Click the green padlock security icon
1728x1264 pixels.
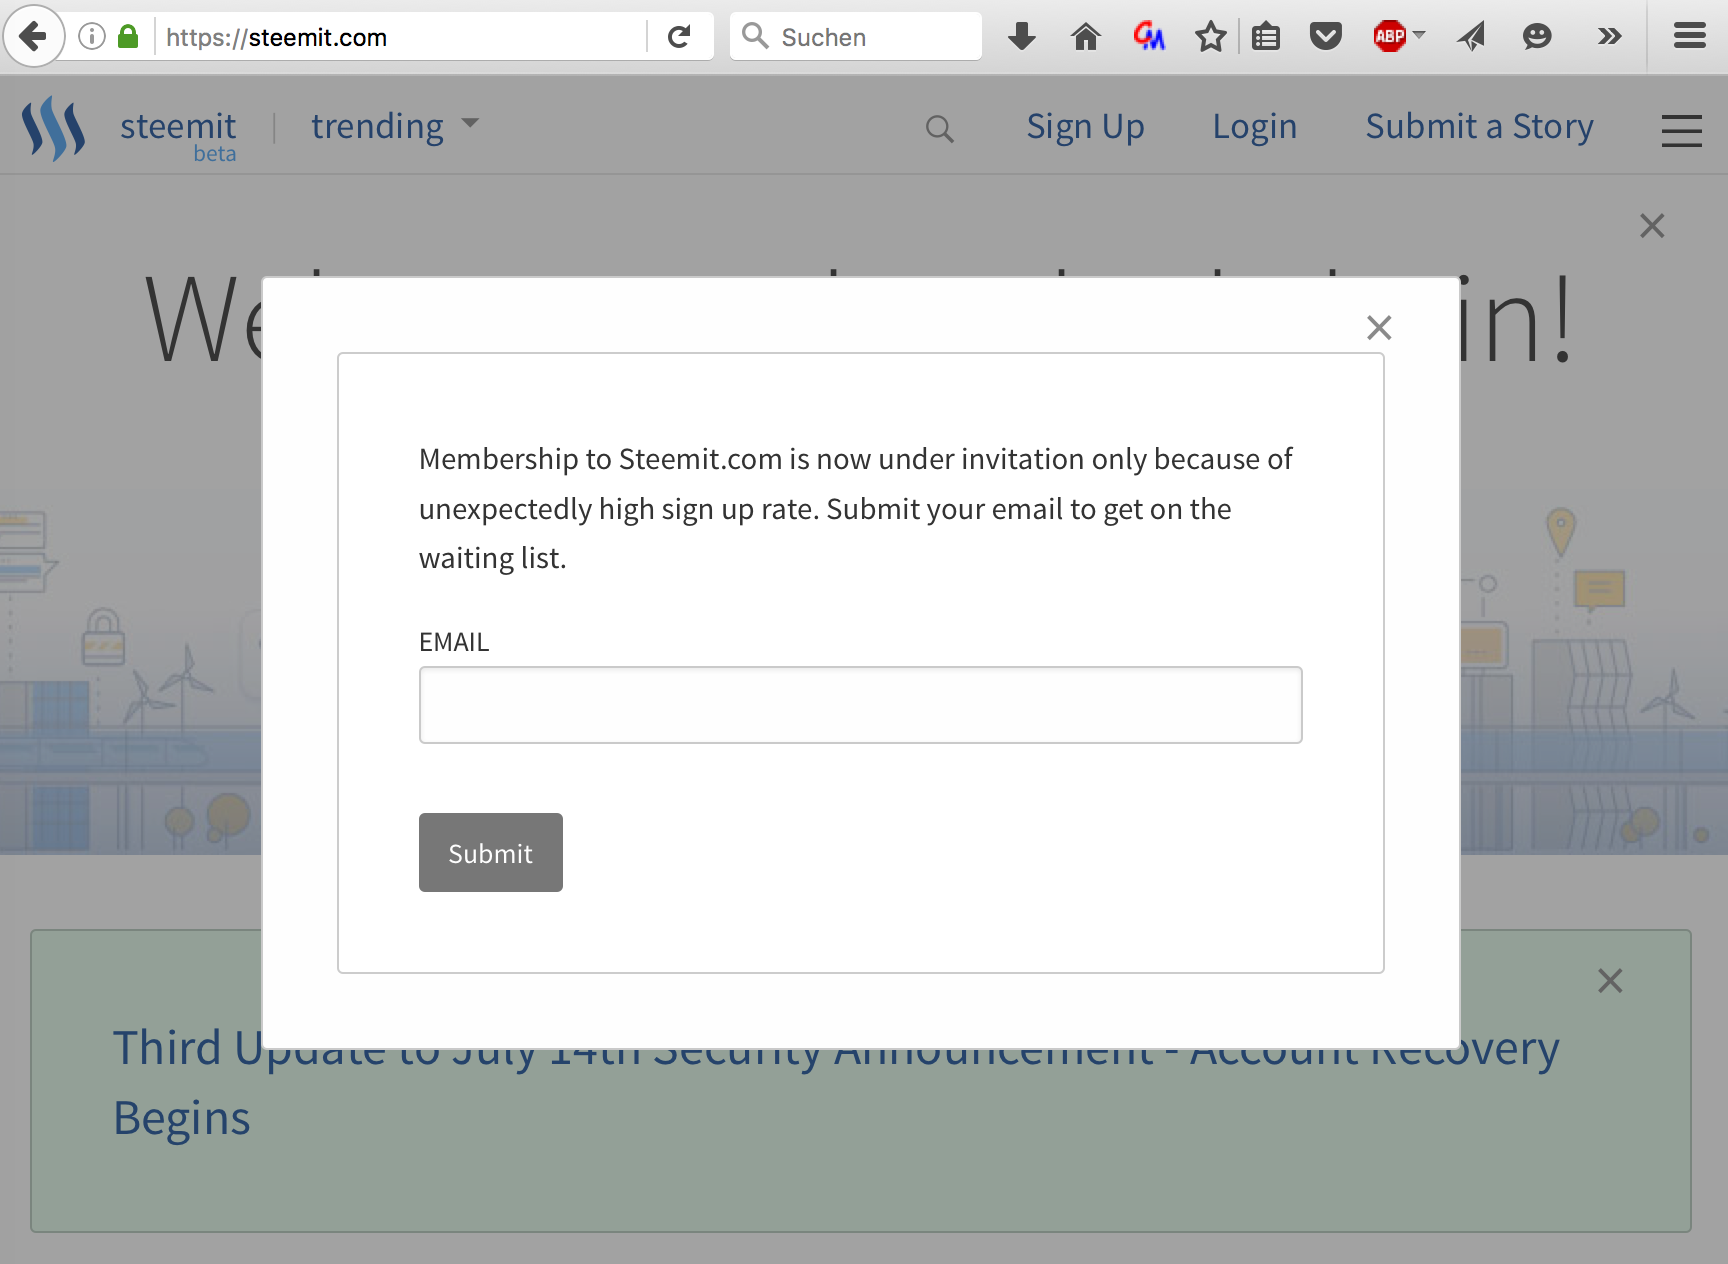tap(128, 37)
